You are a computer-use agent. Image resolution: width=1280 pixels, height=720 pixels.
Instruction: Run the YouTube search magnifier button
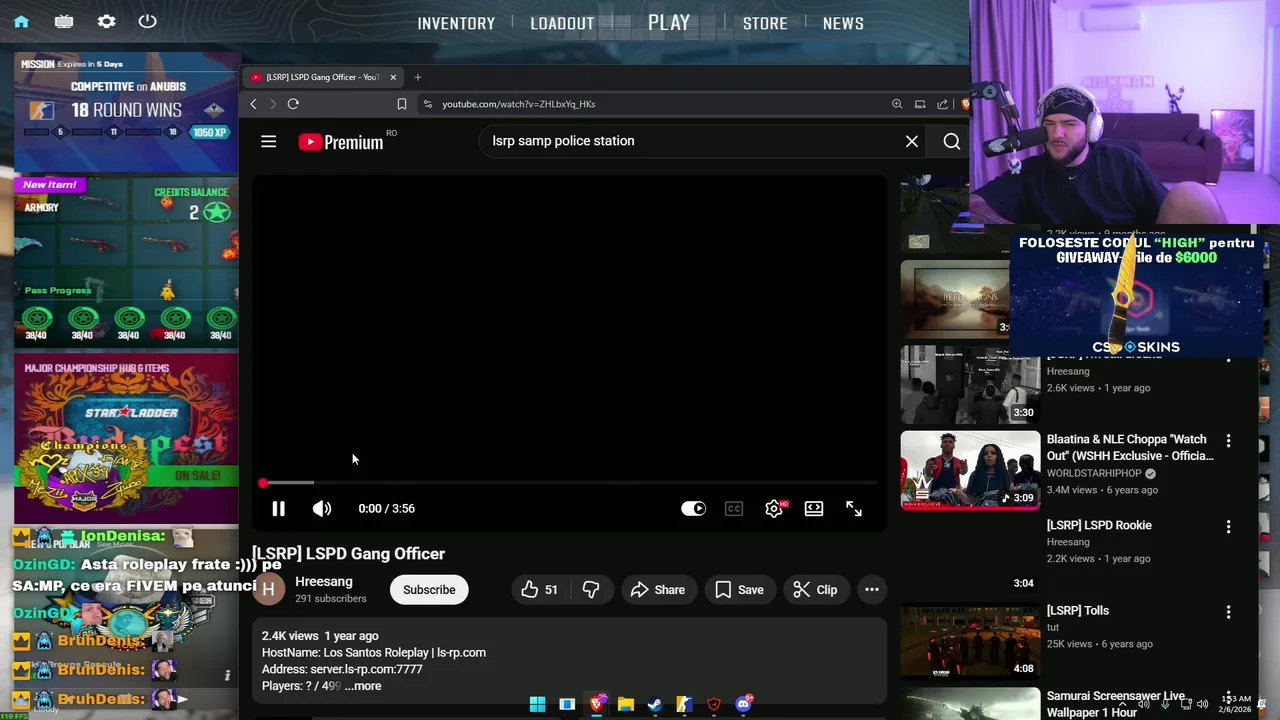(952, 141)
